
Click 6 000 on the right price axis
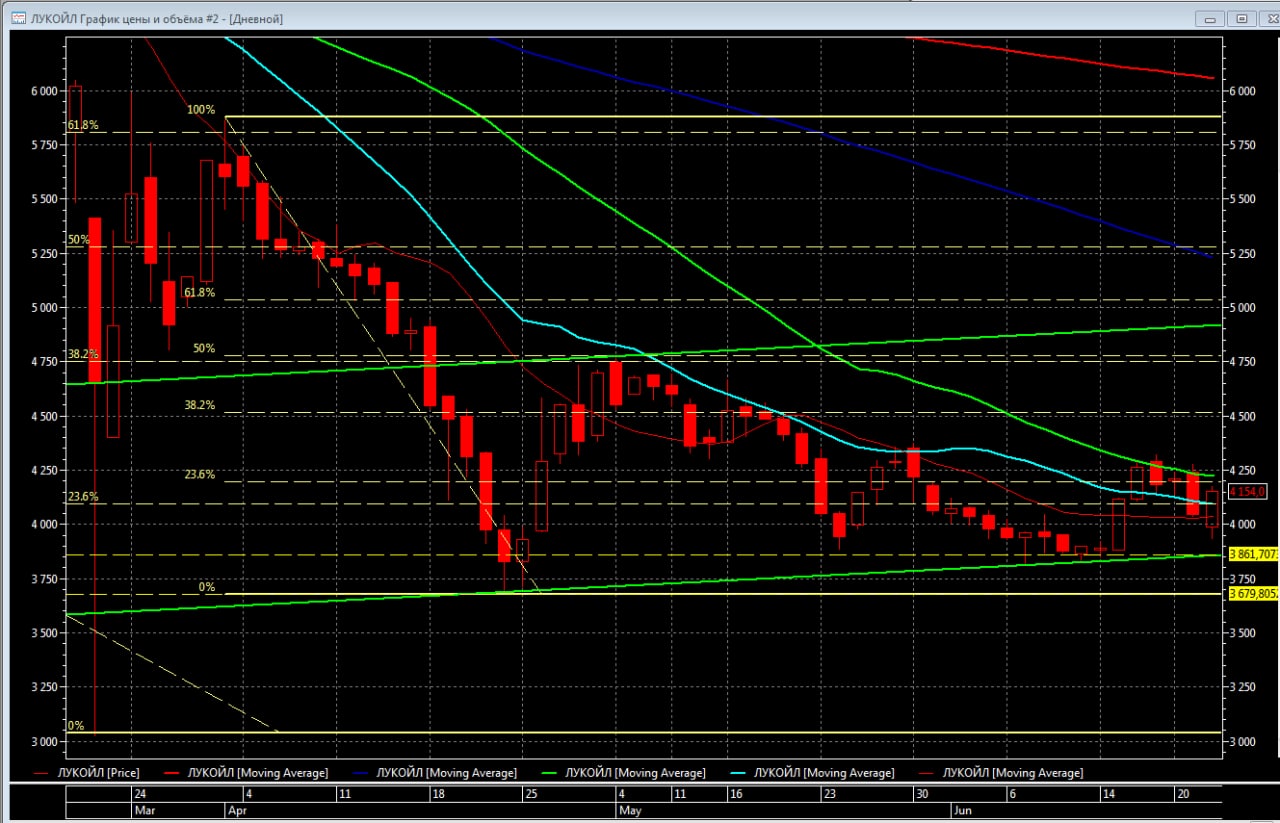1241,91
